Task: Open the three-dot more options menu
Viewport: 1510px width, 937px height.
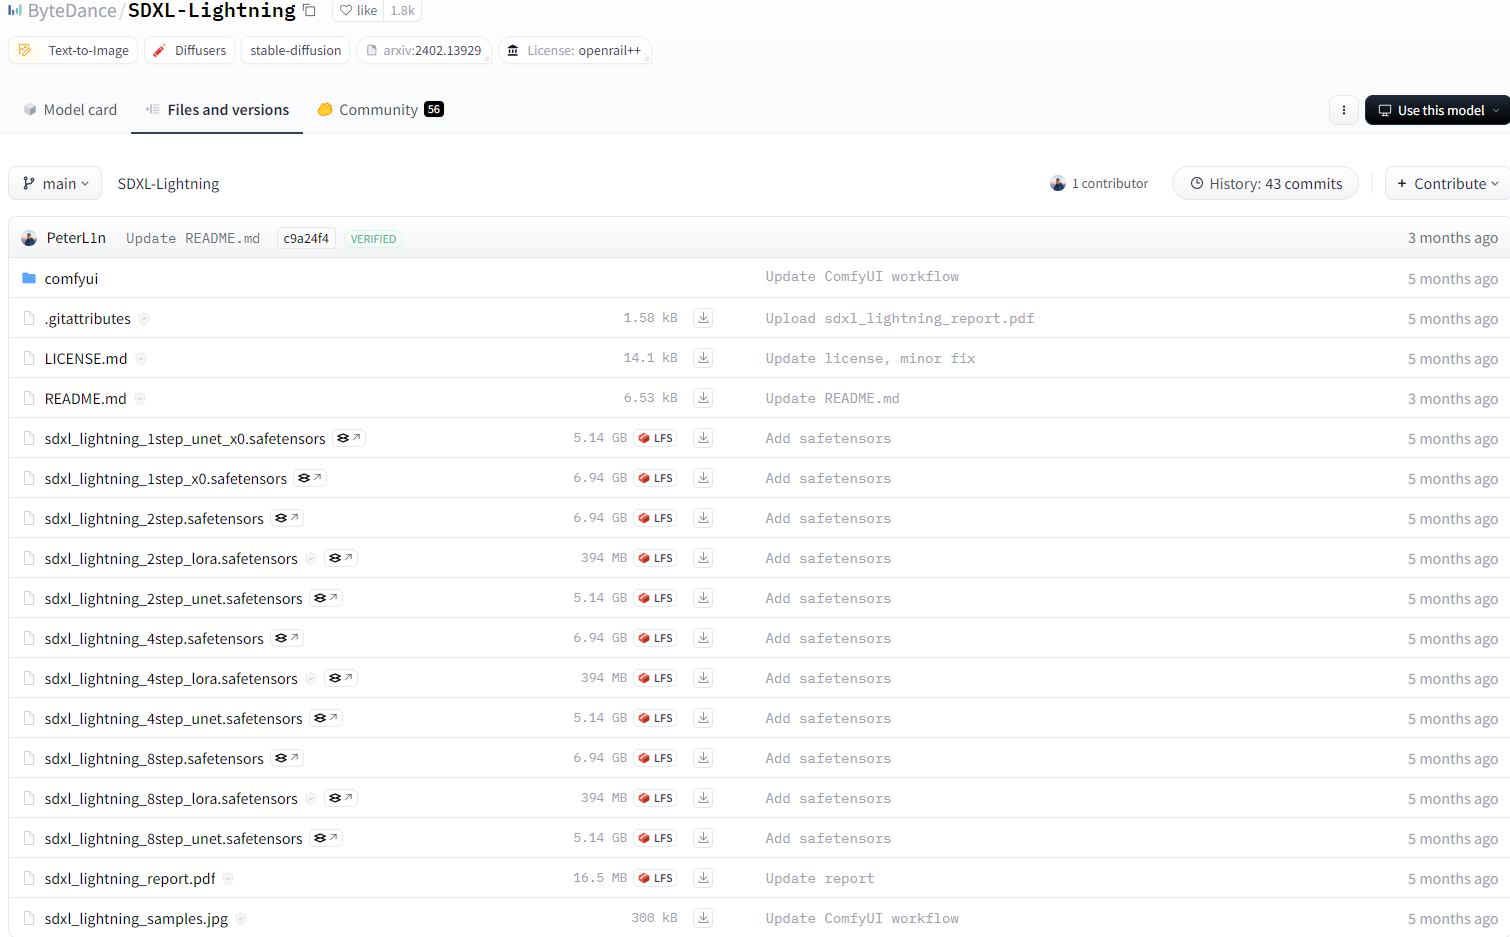Action: (x=1344, y=110)
